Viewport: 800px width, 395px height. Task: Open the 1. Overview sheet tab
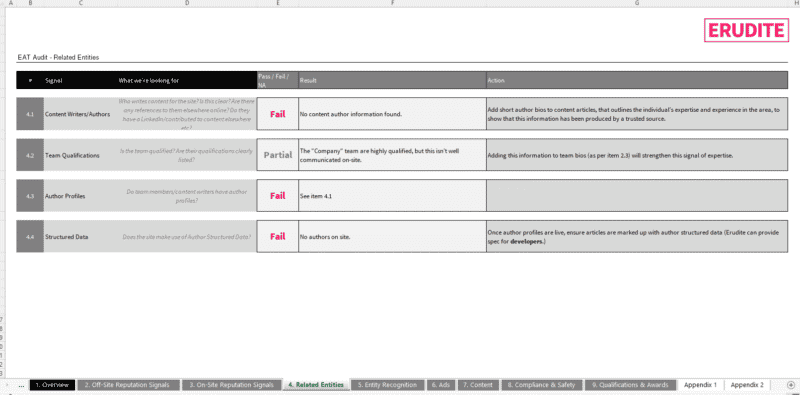[53, 385]
